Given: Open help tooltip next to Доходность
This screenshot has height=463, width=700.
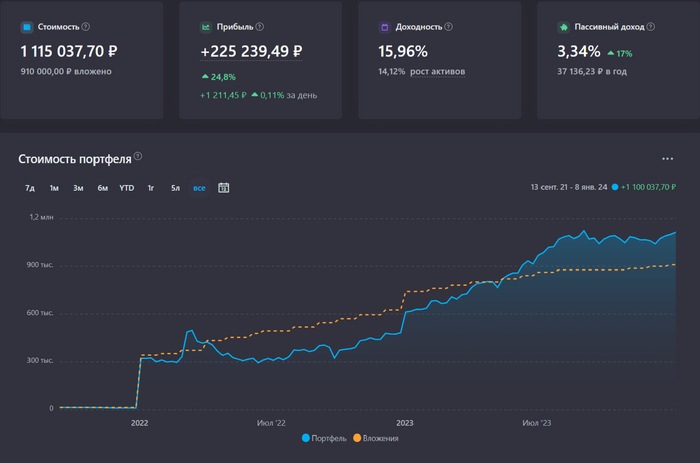Looking at the screenshot, I should pos(452,27).
